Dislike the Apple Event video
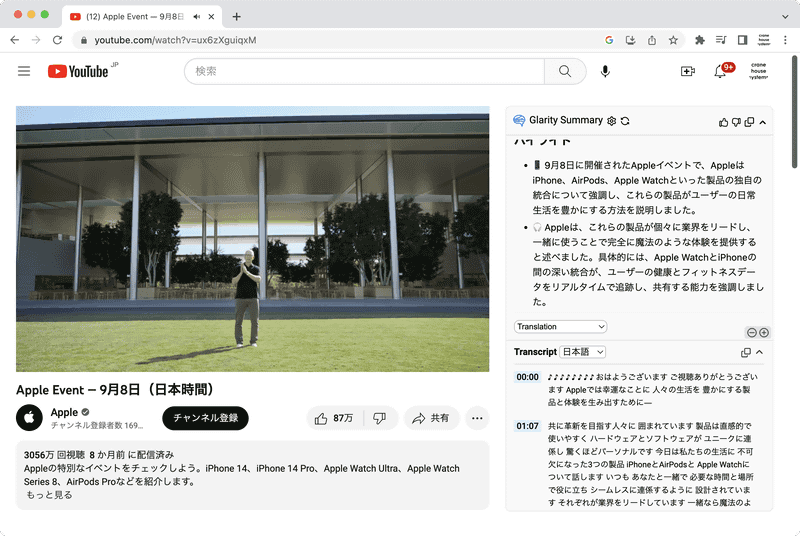Image resolution: width=800 pixels, height=536 pixels. click(380, 418)
